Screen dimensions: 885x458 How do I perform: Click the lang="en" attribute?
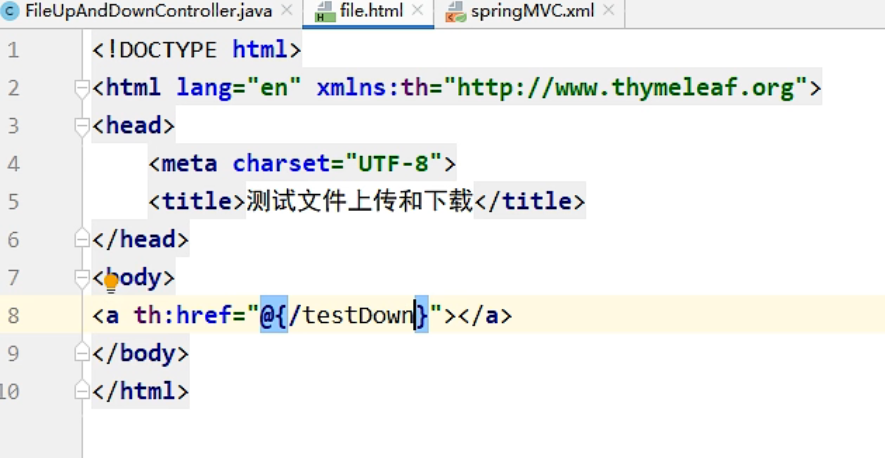(239, 88)
